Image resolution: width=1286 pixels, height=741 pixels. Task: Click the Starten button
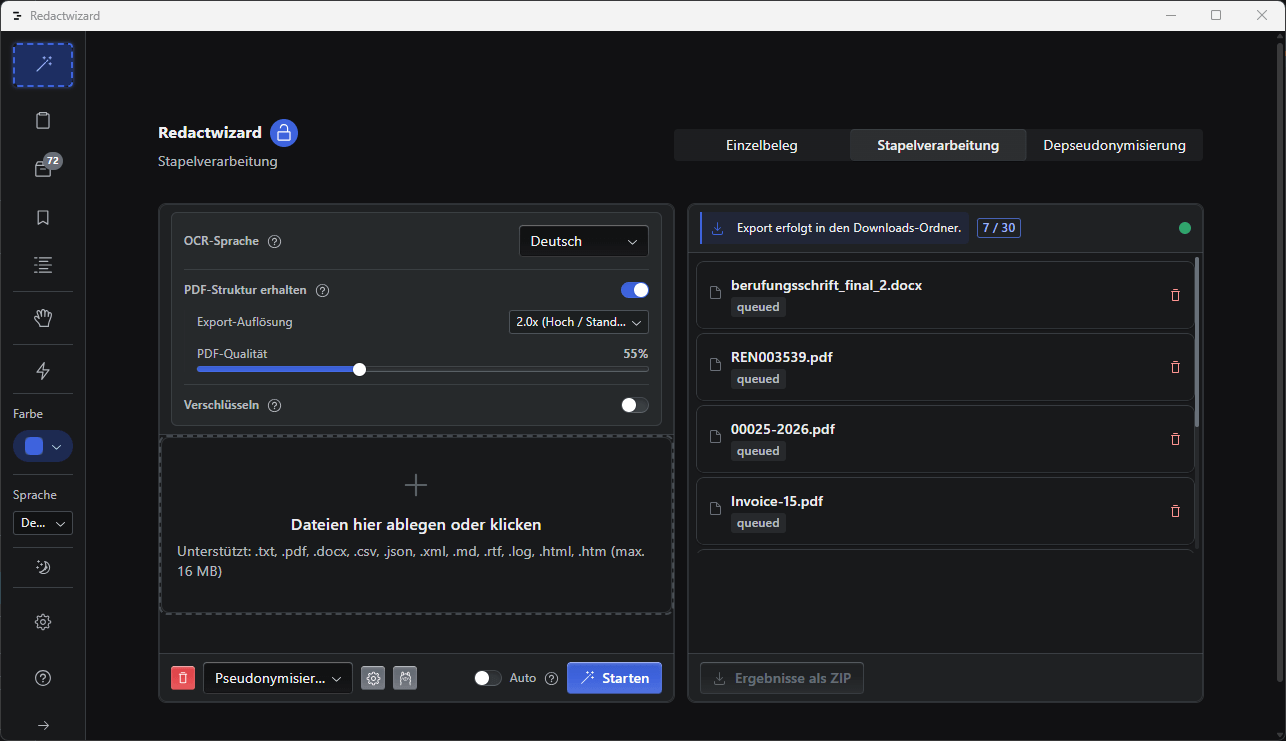click(x=614, y=678)
